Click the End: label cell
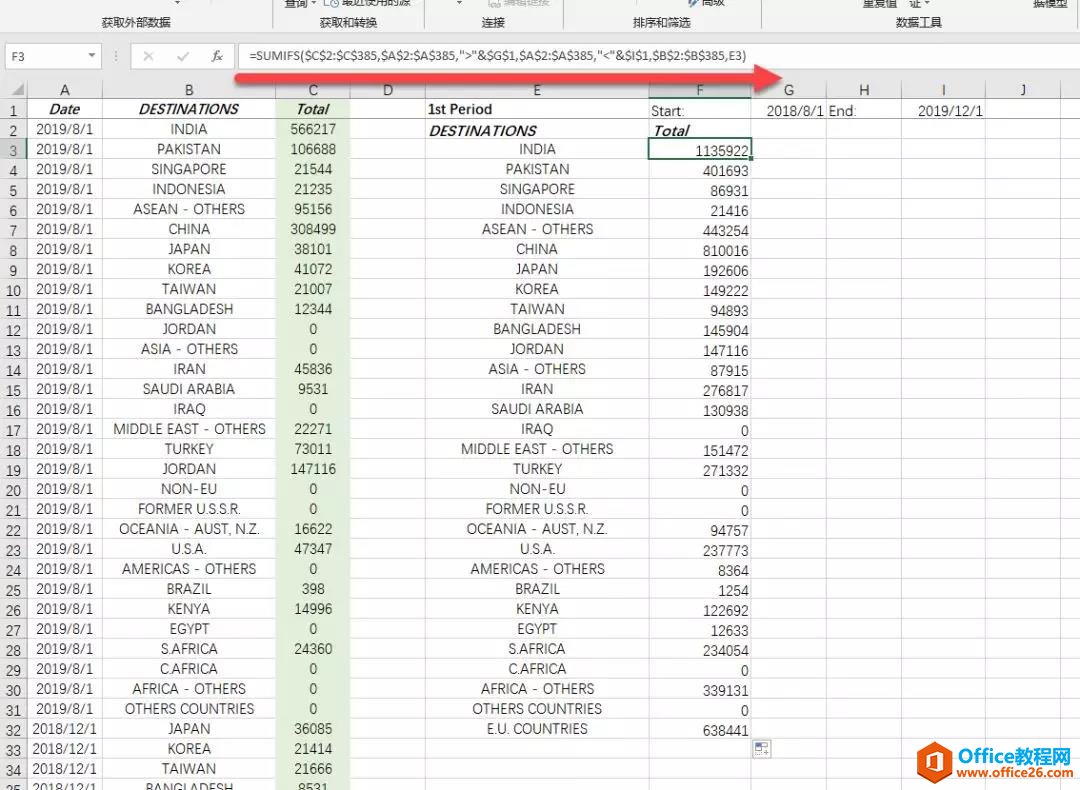 [x=864, y=110]
